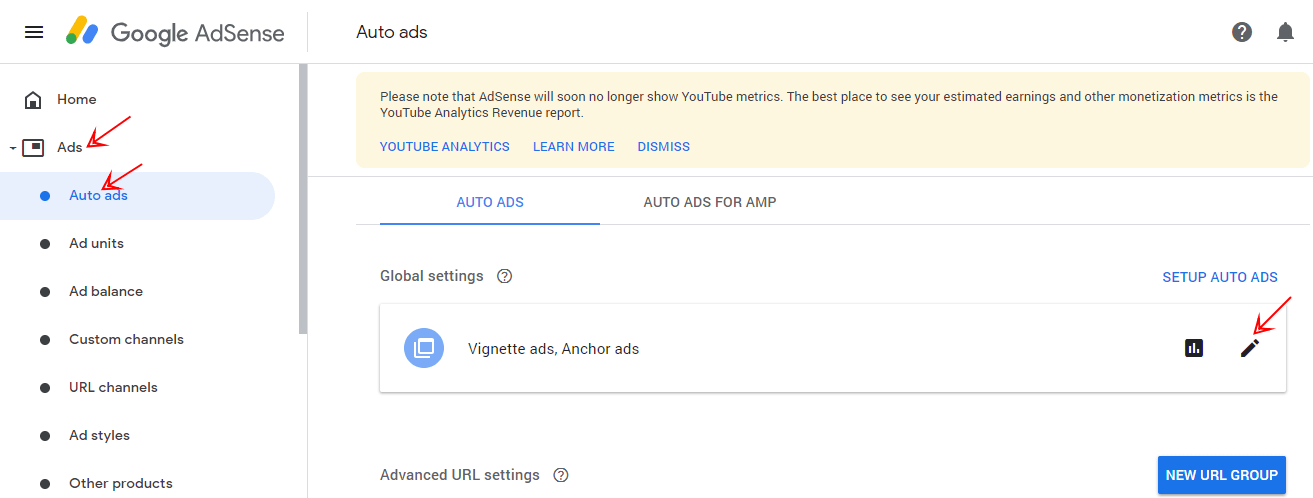View statistics for Vignette ads, Anchor ads

1193,348
